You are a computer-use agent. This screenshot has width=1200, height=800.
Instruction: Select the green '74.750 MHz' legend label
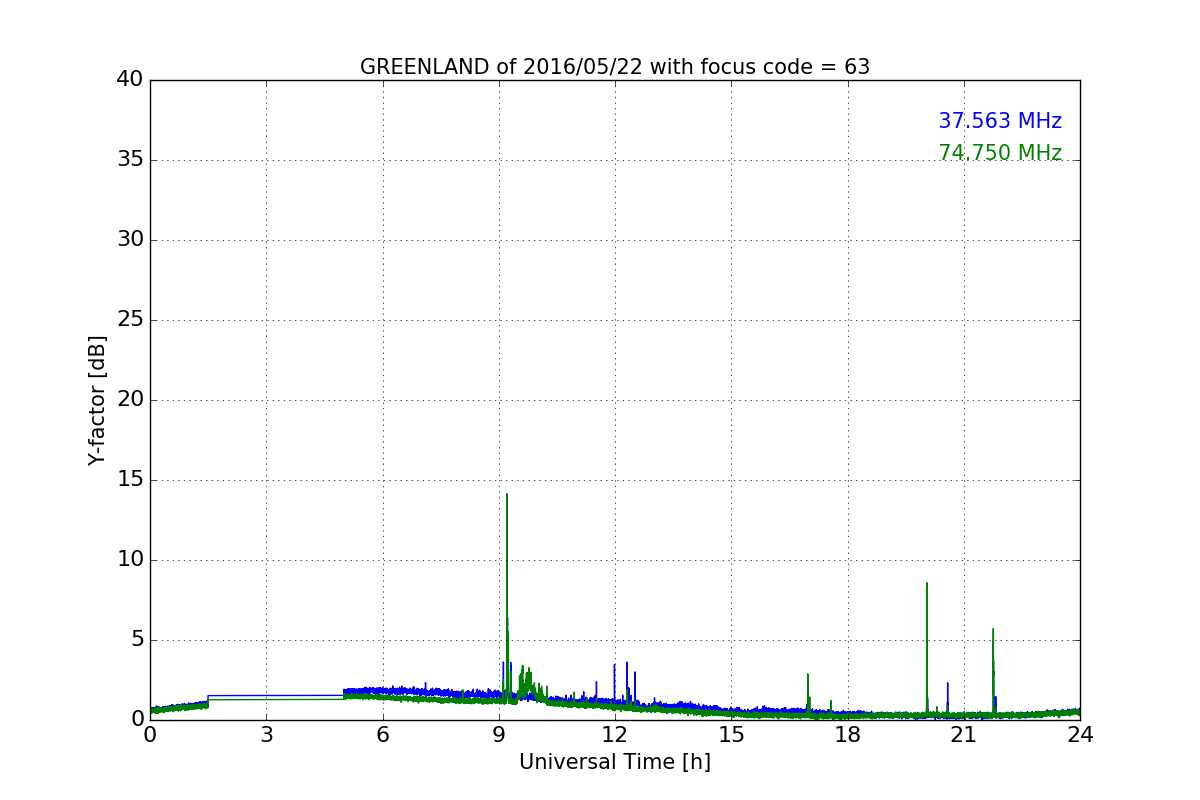pos(1000,153)
